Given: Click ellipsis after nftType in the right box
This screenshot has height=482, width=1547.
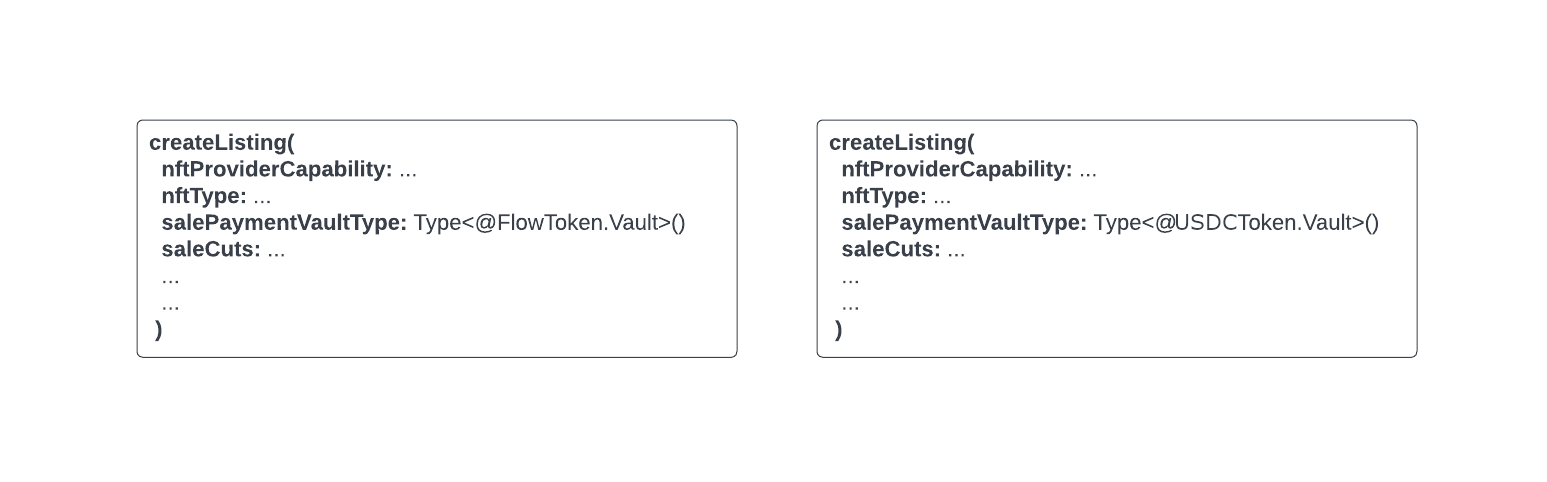Looking at the screenshot, I should (x=942, y=199).
